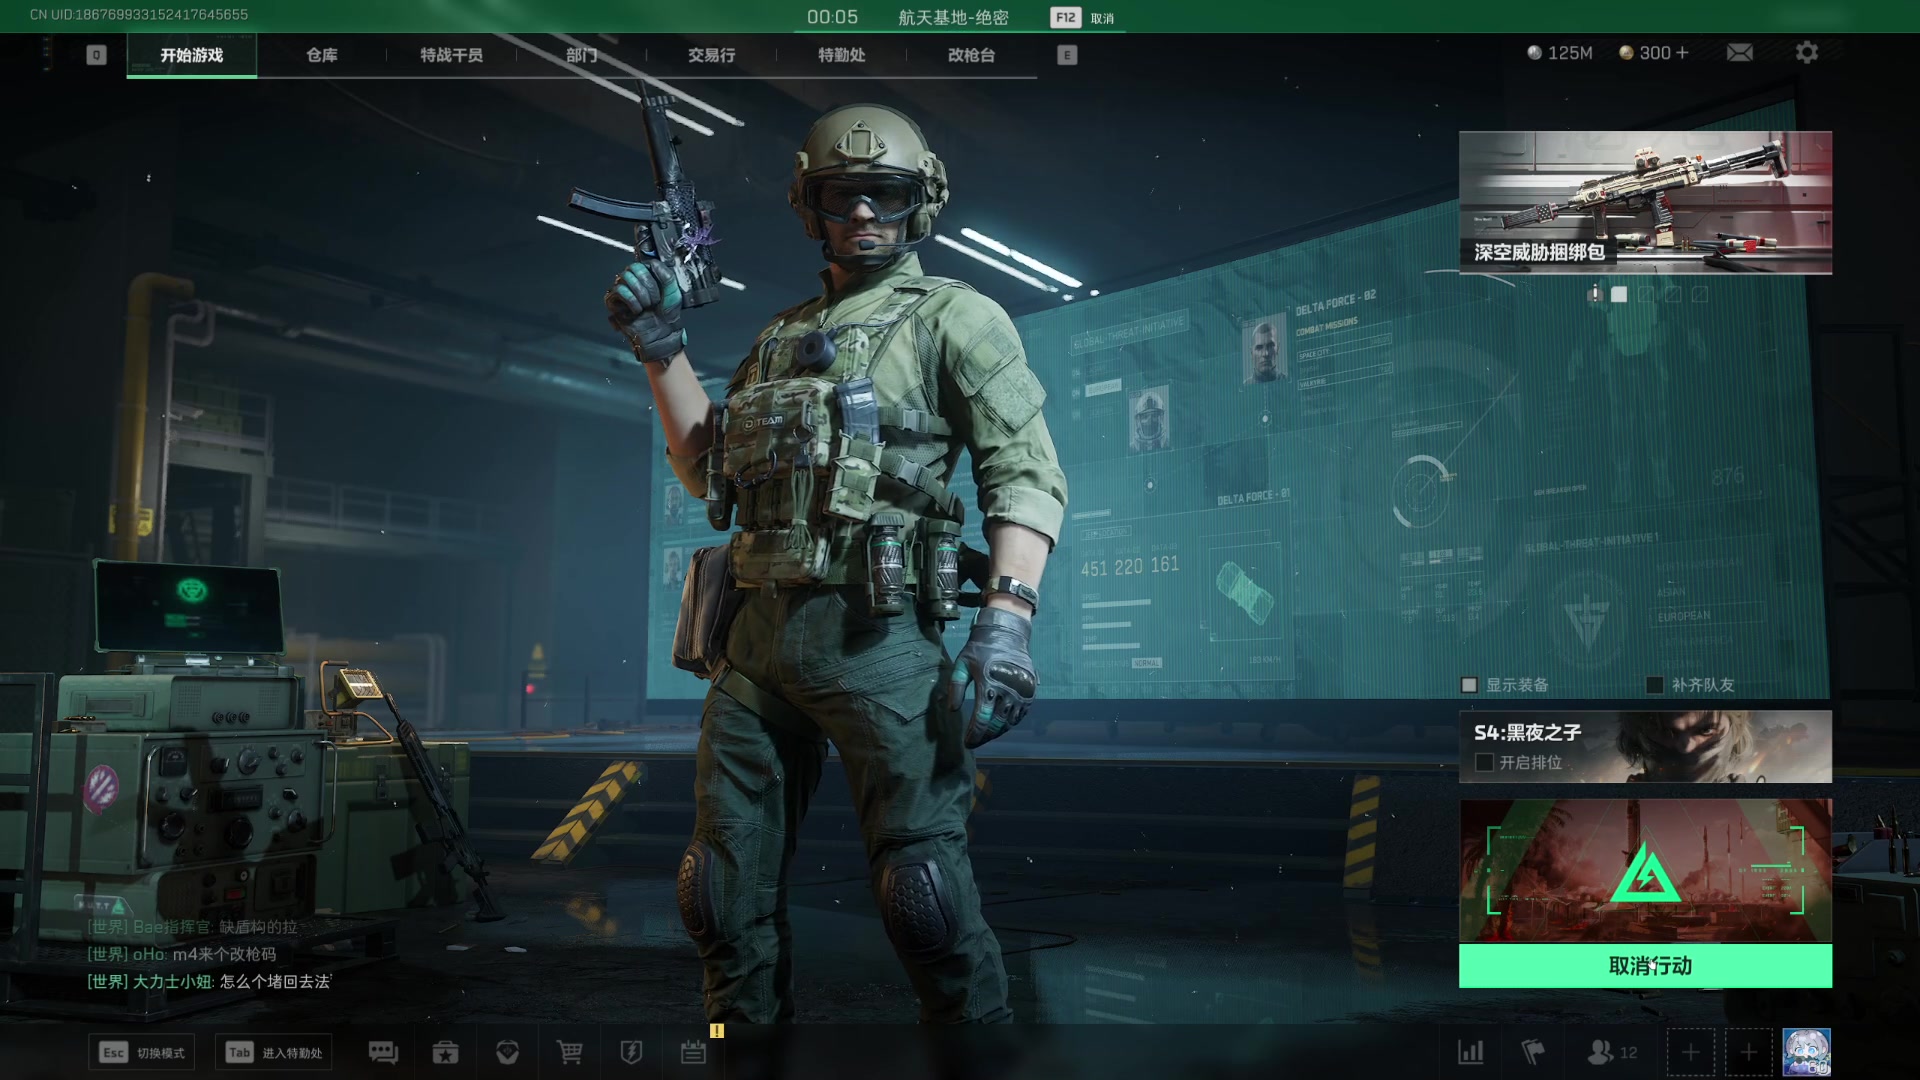1920x1080 pixels.
Task: Click the F12 取消 matchmaking cancel
Action: point(1083,18)
